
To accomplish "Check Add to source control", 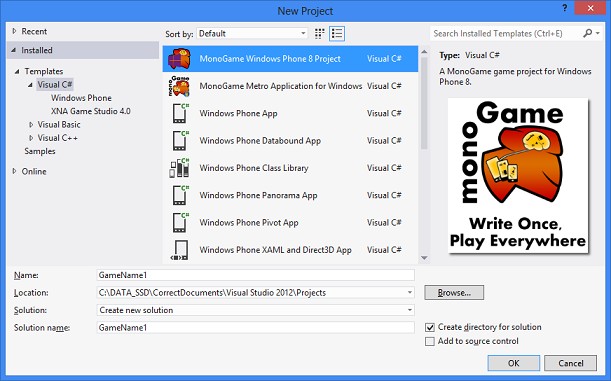I will coord(430,341).
